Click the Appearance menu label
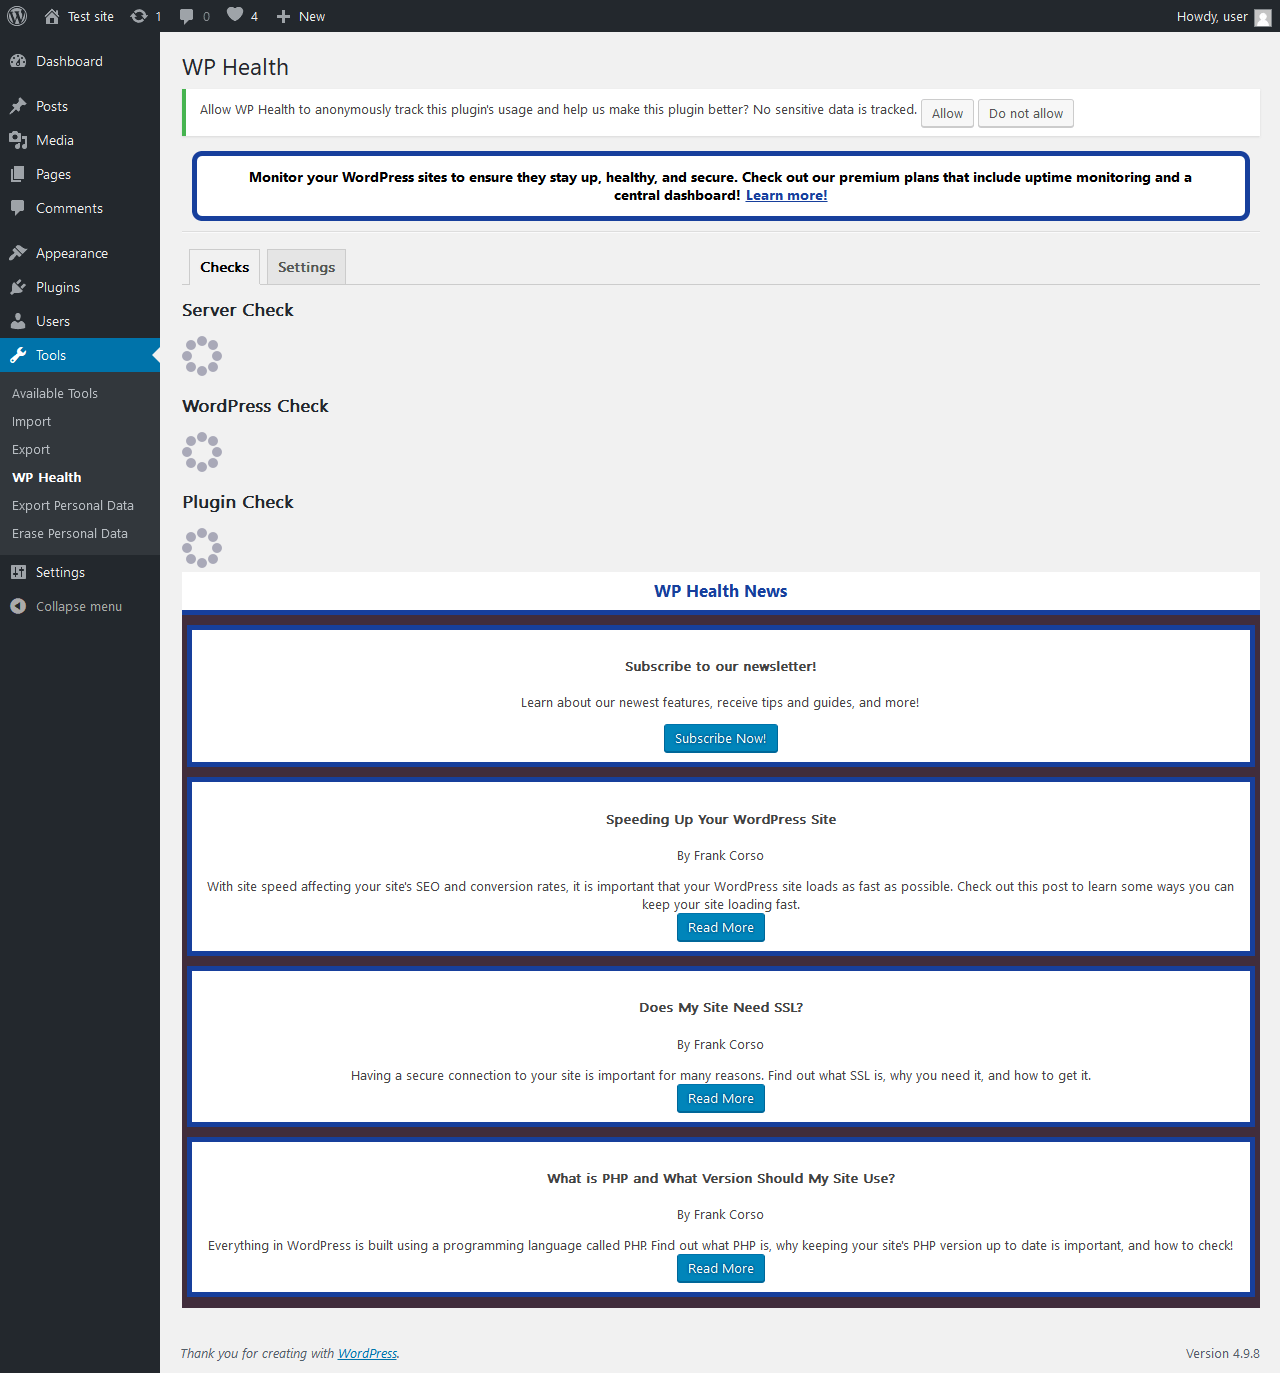The height and width of the screenshot is (1373, 1280). click(x=72, y=253)
